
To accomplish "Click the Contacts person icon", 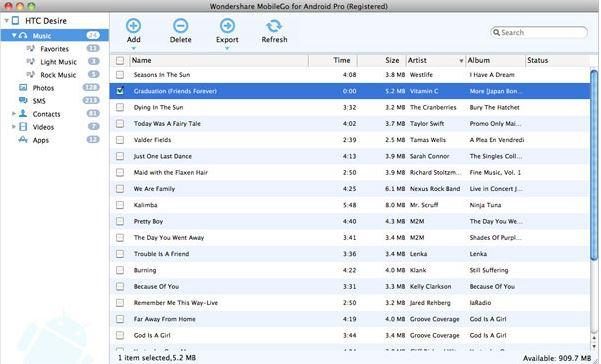I will (23, 114).
